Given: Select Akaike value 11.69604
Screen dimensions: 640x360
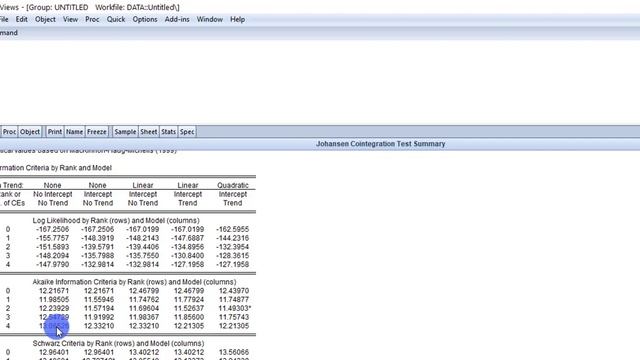Looking at the screenshot, I should [x=144, y=308].
